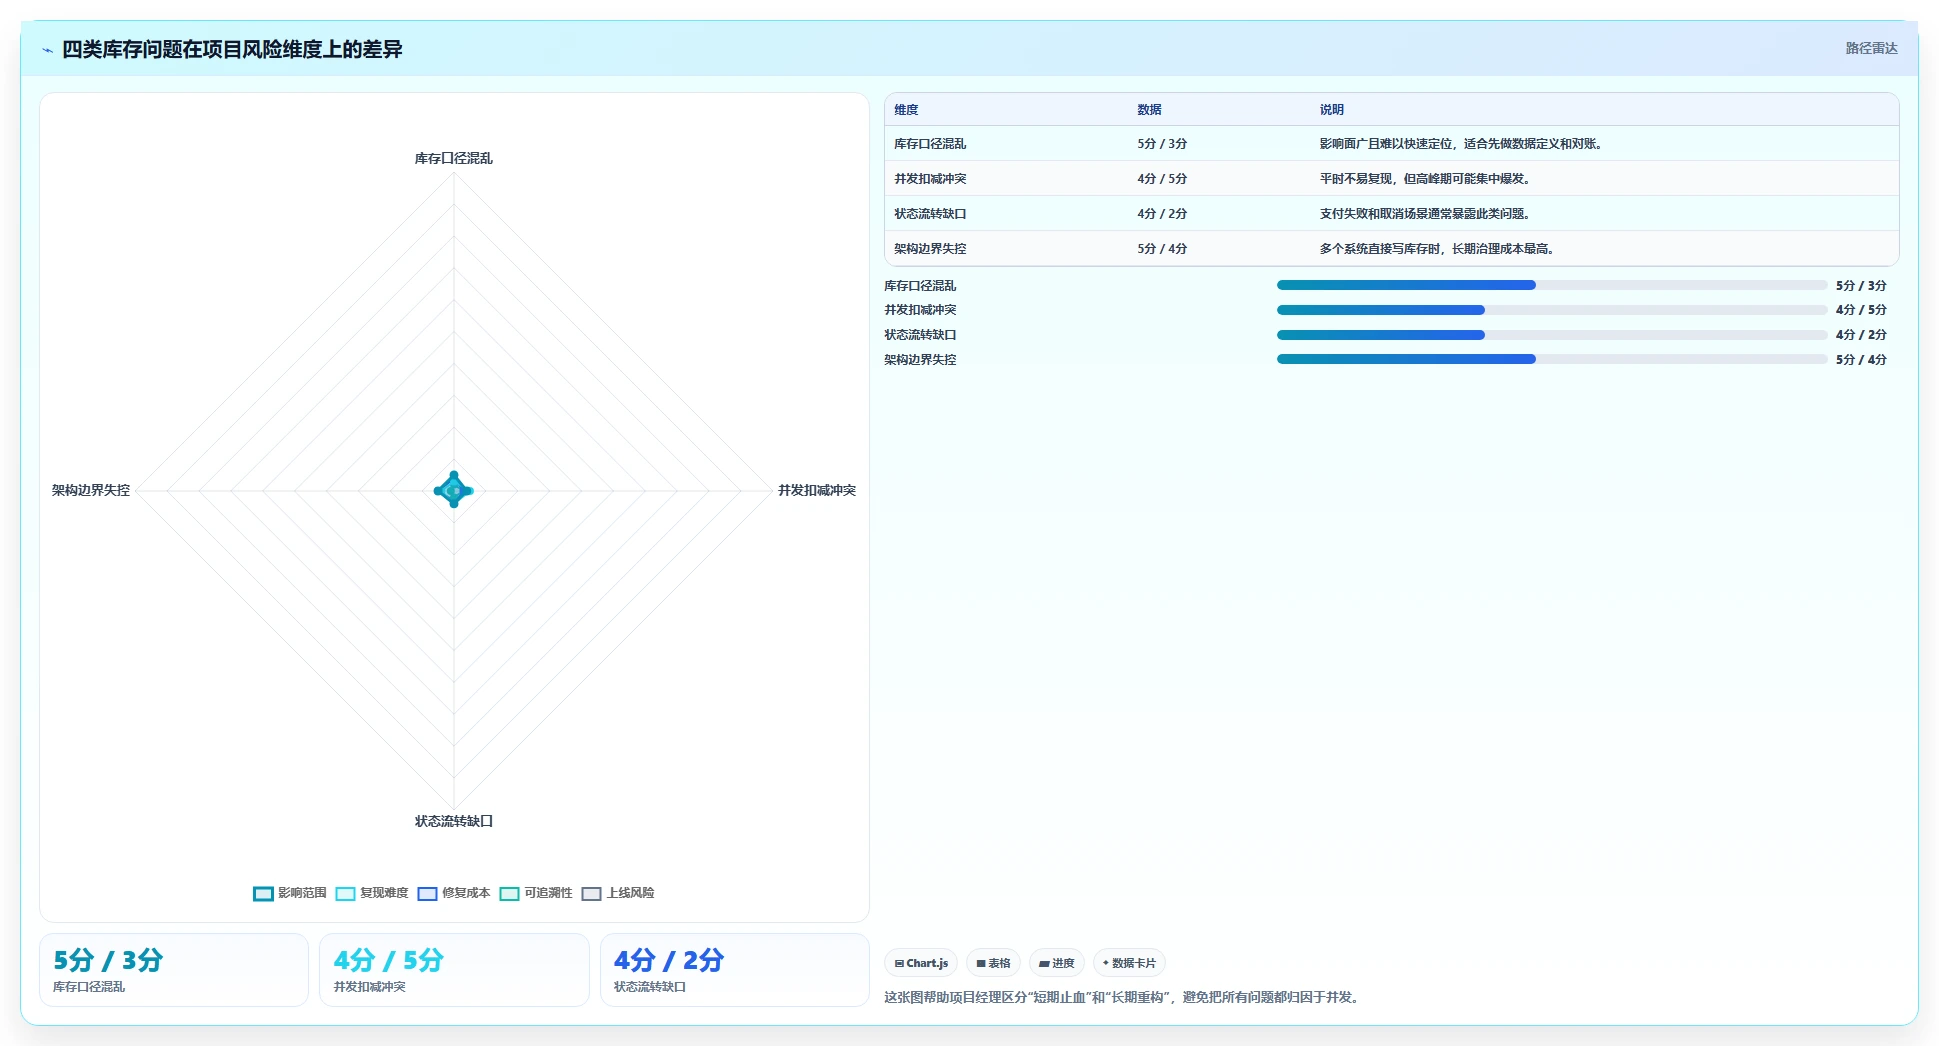Click 5分 / 4分 value beside fourth progress bar
This screenshot has width=1939, height=1046.
(x=1861, y=359)
